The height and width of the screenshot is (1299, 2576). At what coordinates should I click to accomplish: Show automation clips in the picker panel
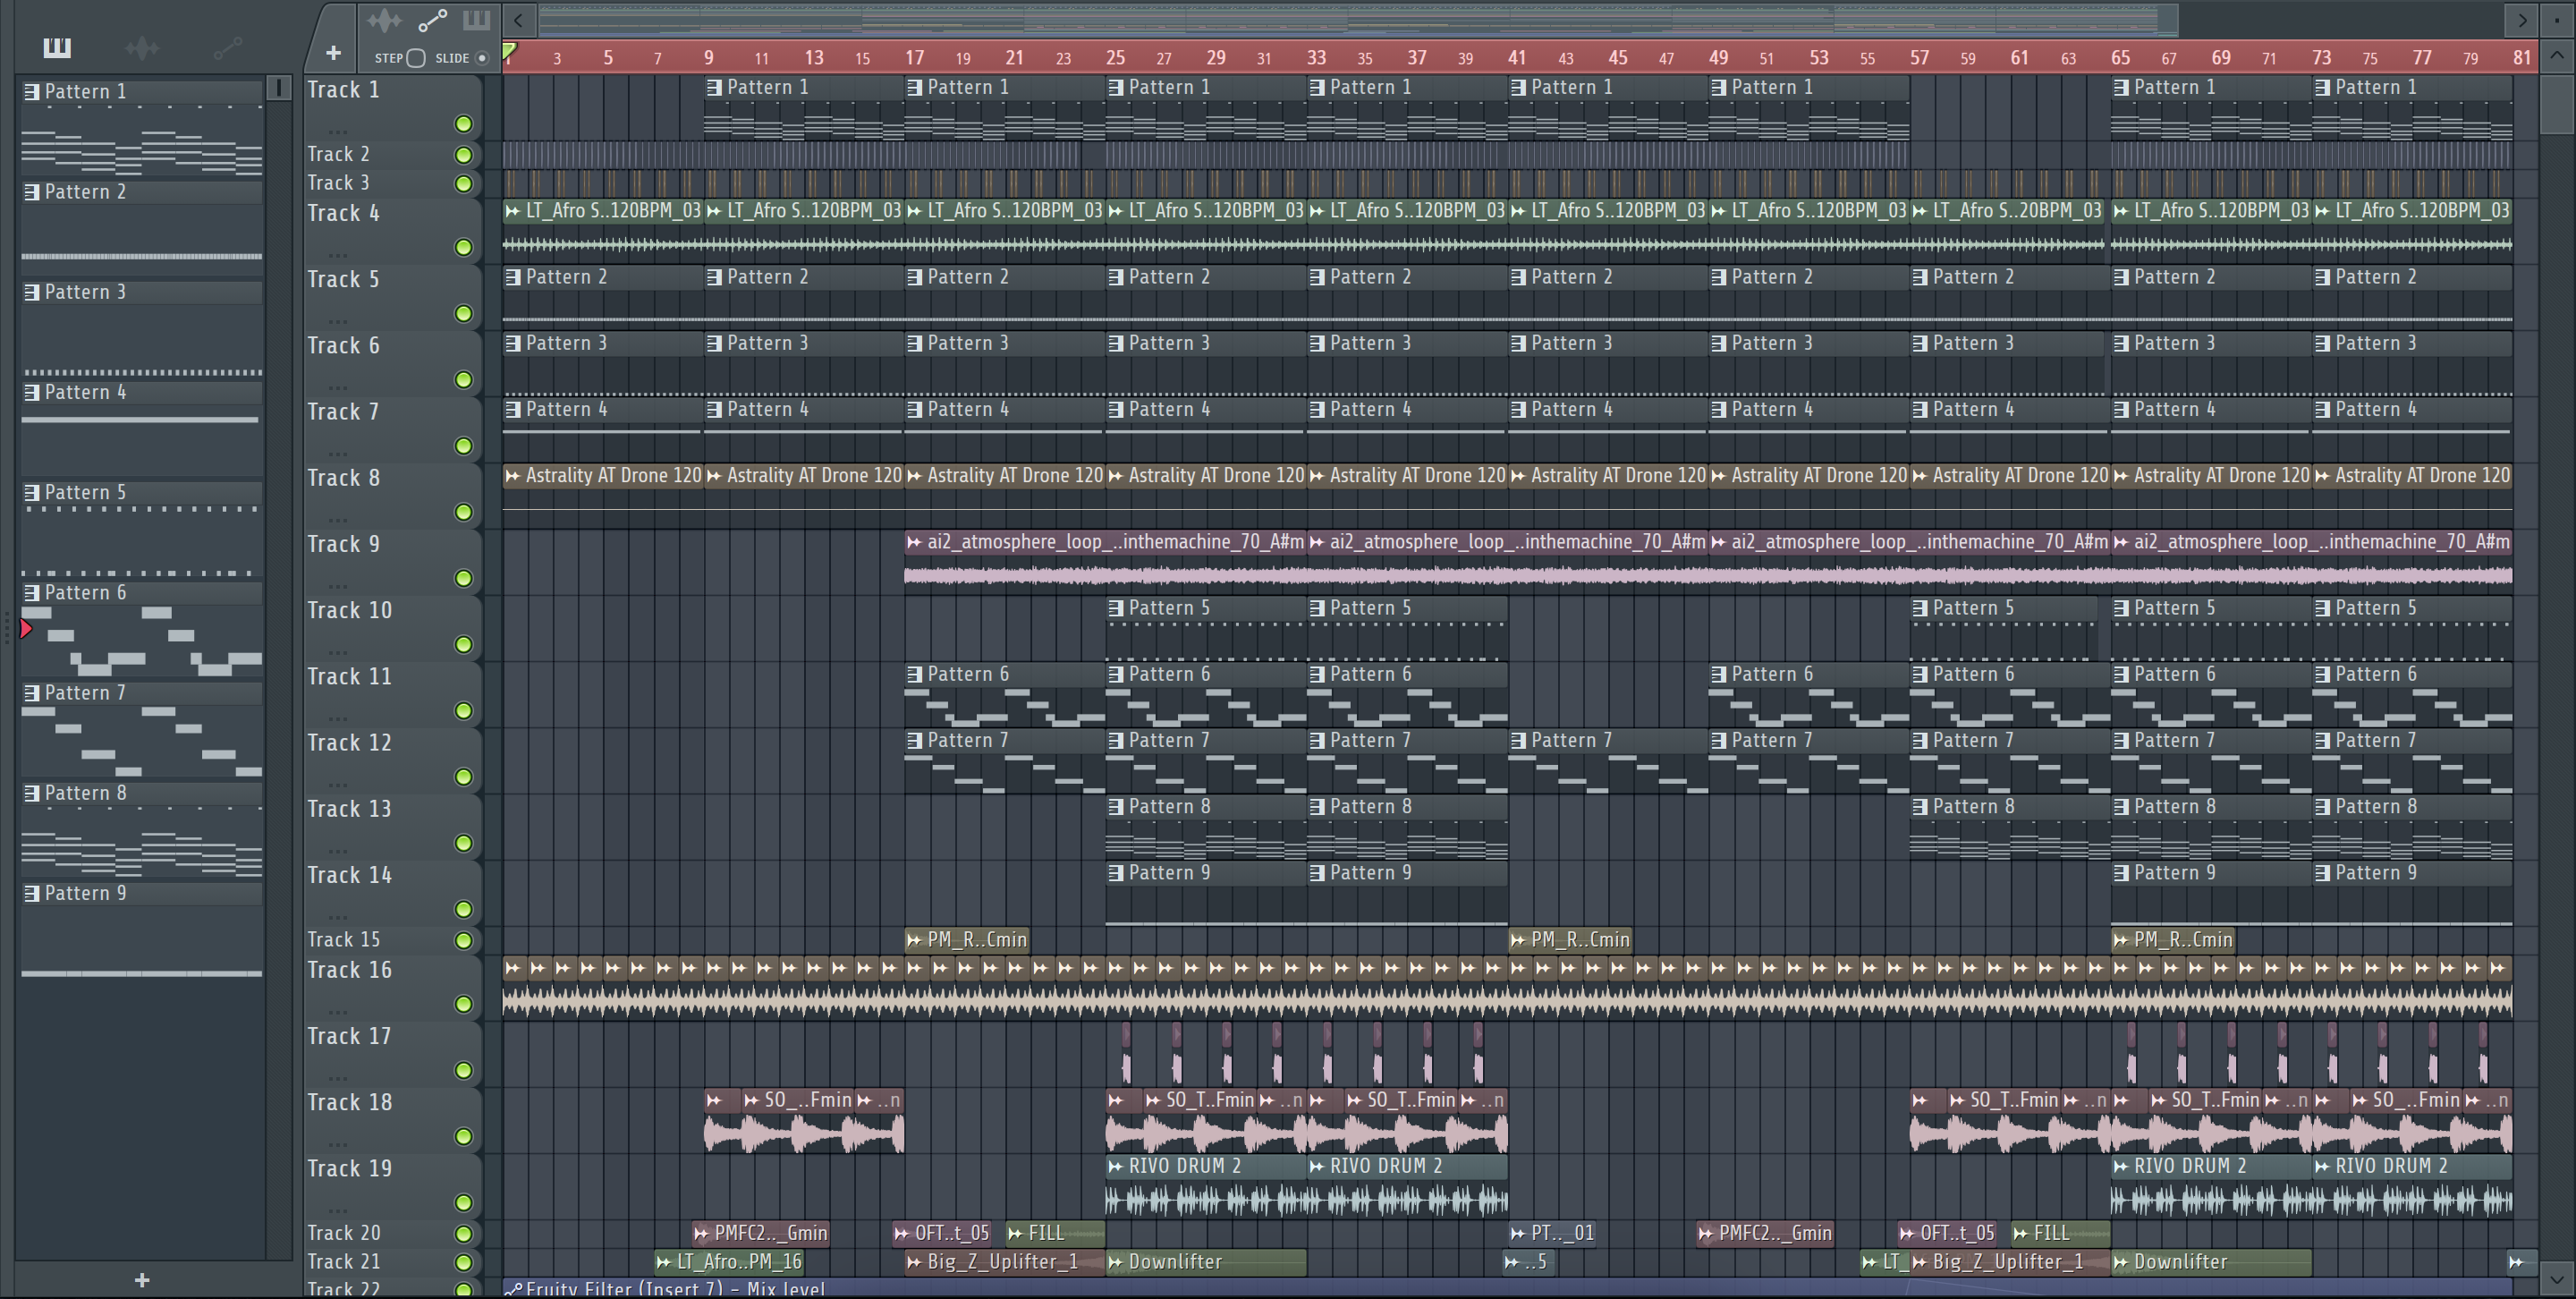pyautogui.click(x=228, y=47)
